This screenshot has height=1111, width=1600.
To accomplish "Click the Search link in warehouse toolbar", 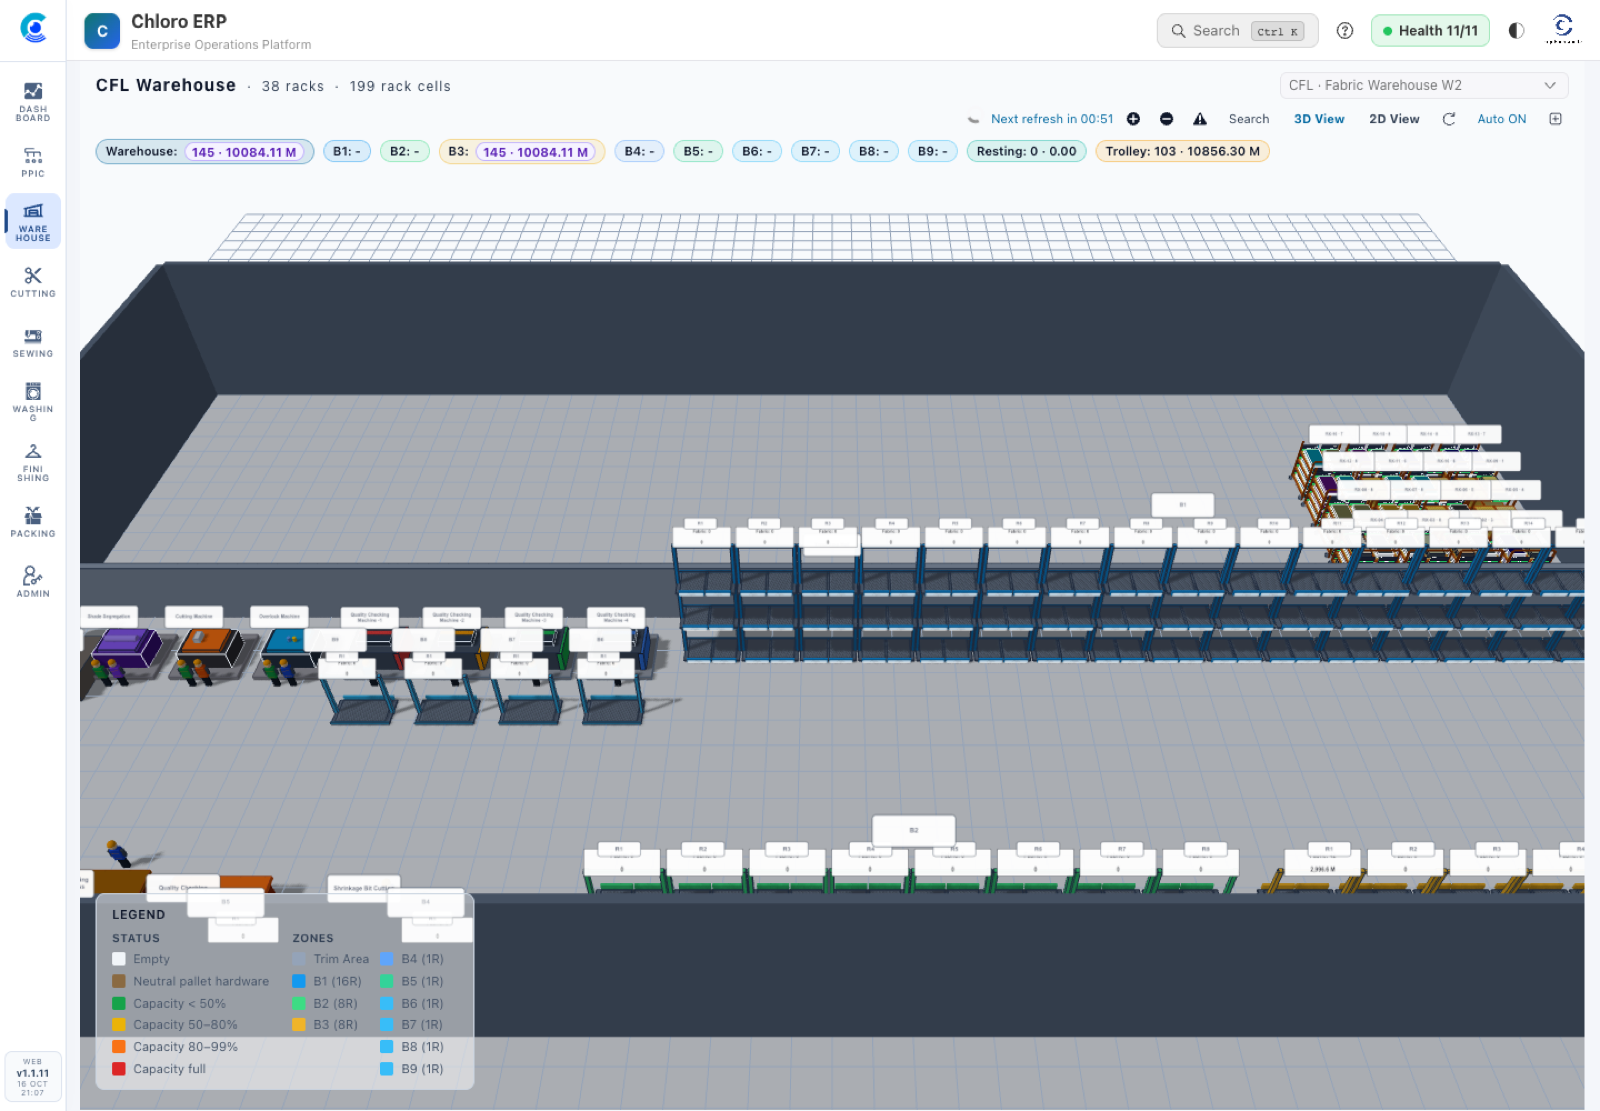I will (1249, 119).
